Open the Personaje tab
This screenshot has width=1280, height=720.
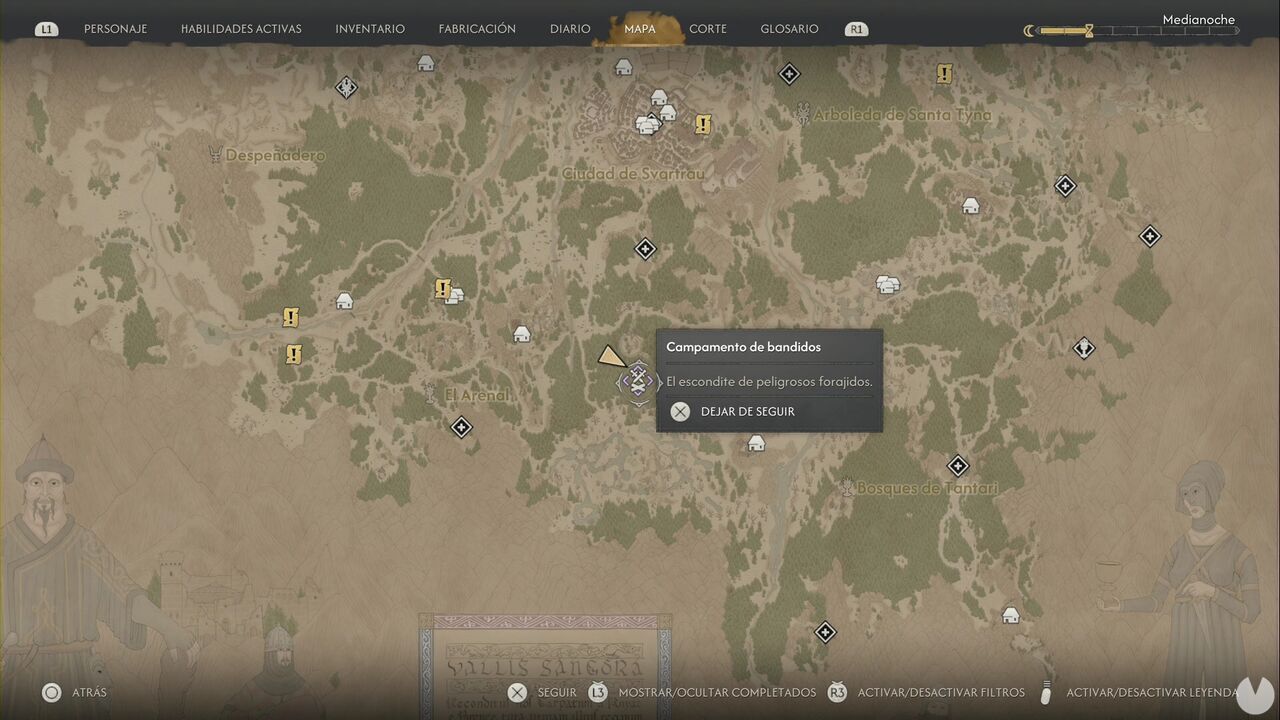pos(115,29)
